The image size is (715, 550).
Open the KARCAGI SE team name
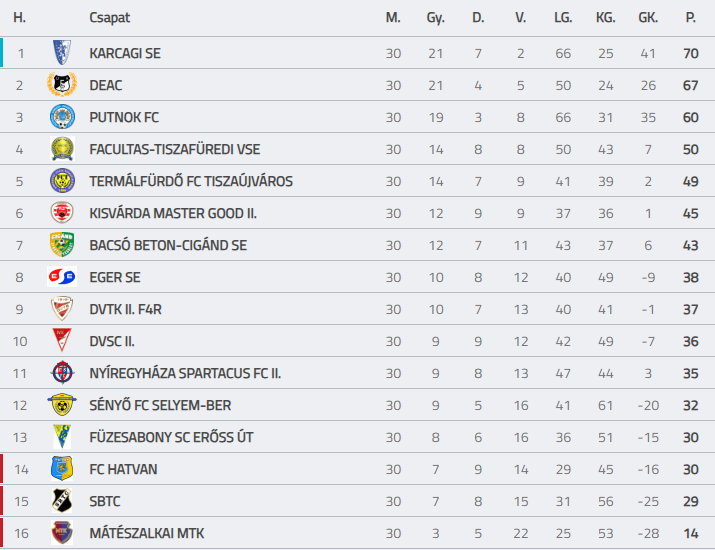pos(125,53)
